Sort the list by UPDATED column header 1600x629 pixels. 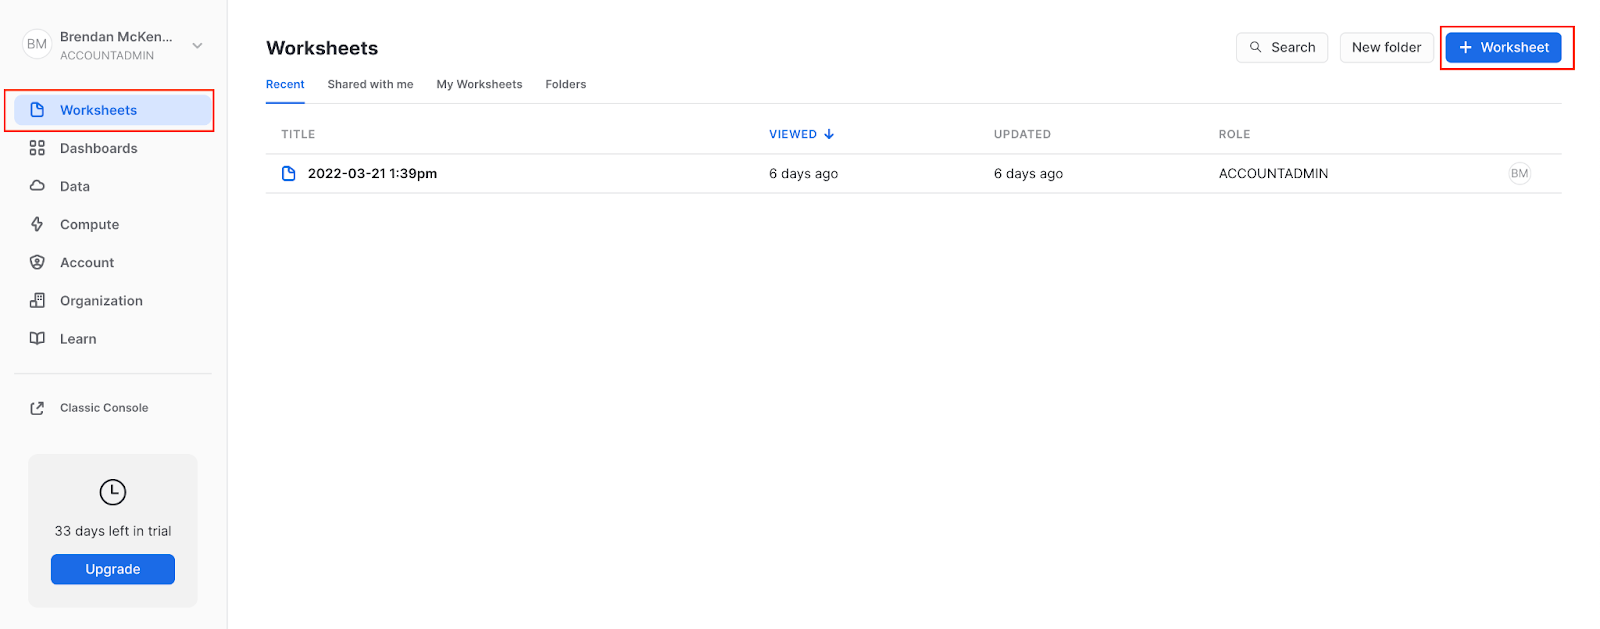click(x=1021, y=134)
